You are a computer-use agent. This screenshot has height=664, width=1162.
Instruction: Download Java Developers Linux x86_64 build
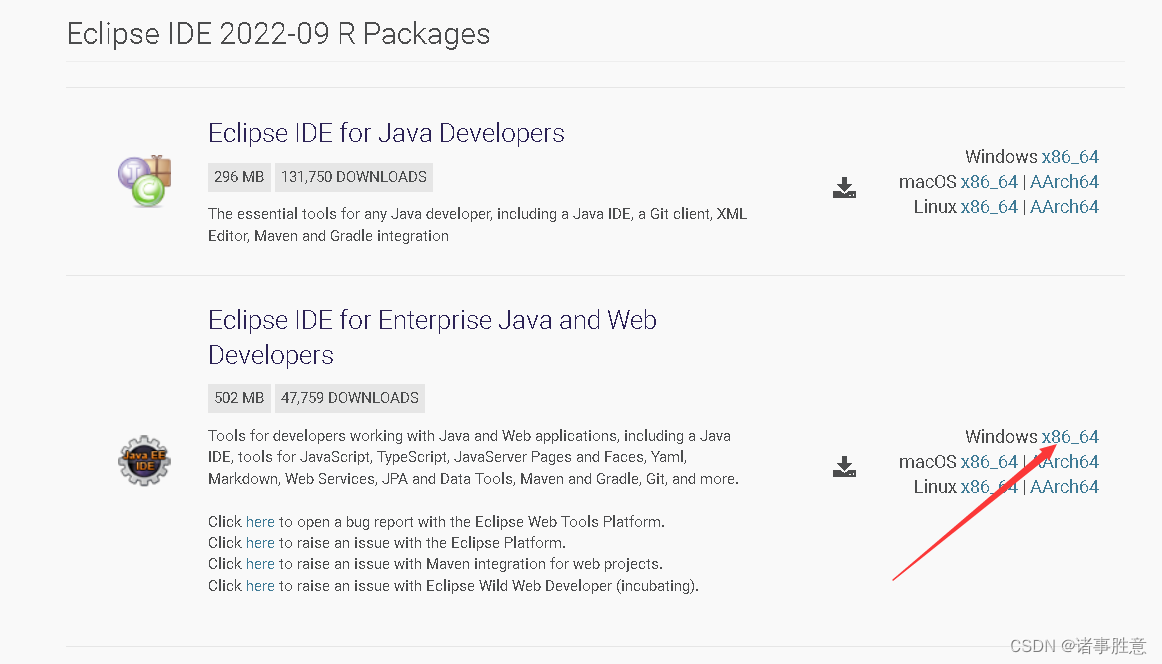point(989,208)
